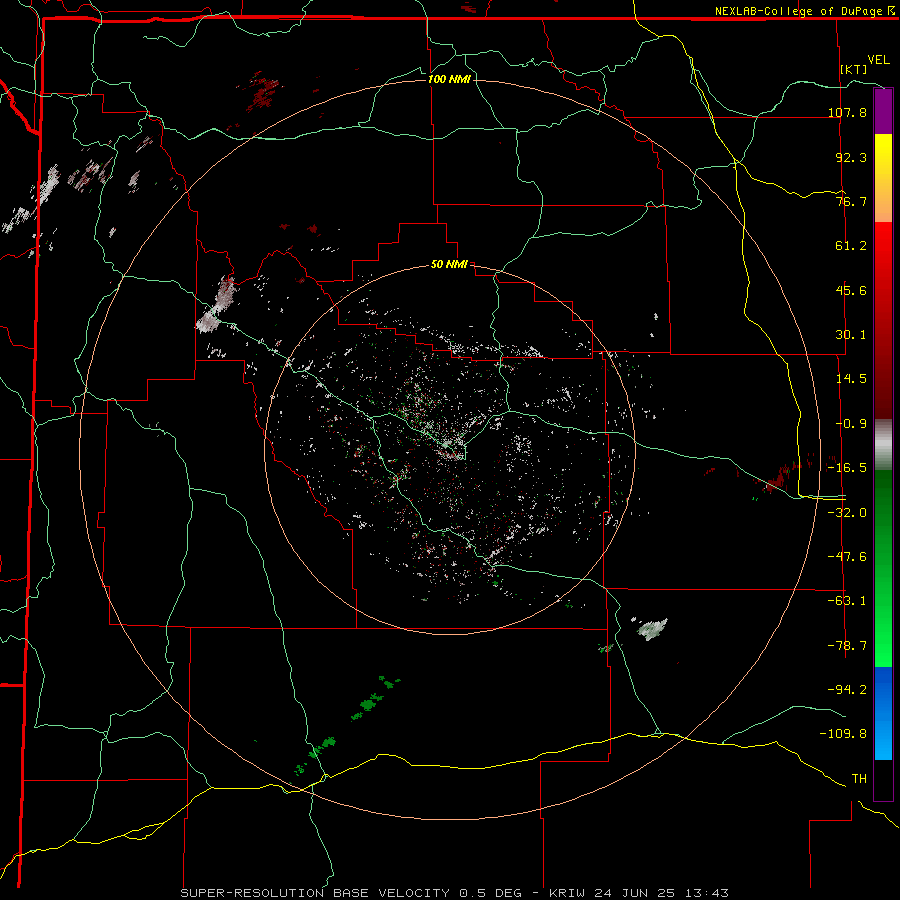The width and height of the screenshot is (900, 900).
Task: Select the -32.0 legend value
Action: (847, 513)
